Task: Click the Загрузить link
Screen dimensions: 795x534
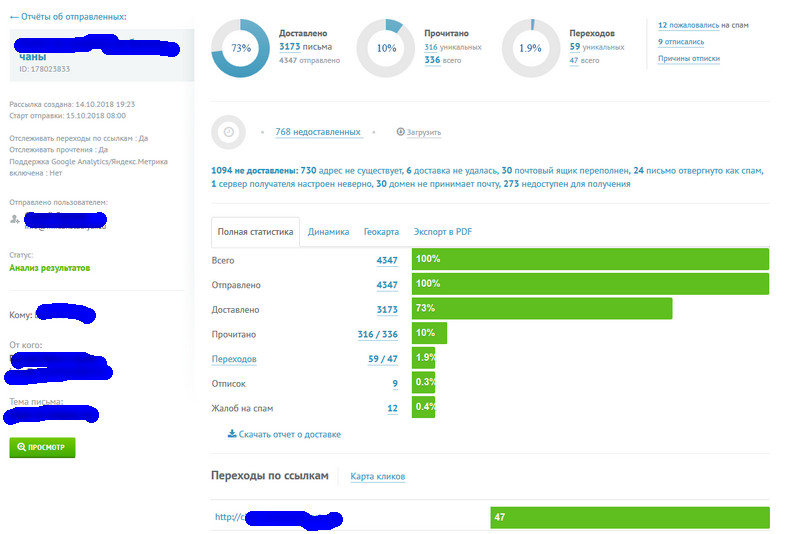Action: tap(423, 132)
